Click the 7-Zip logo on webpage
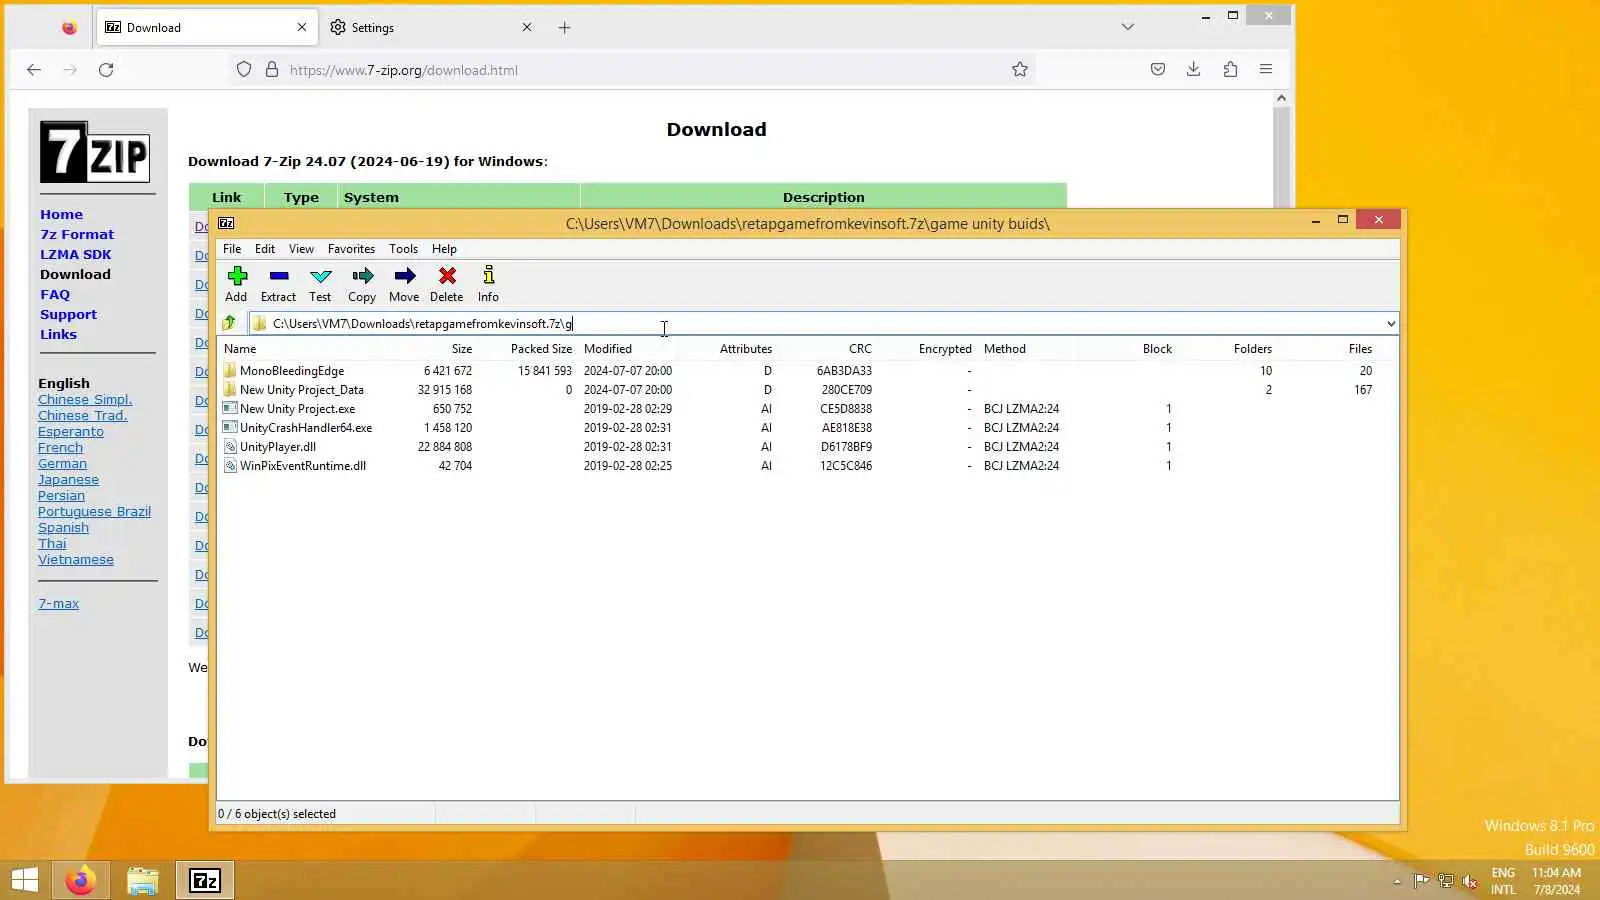Viewport: 1600px width, 900px height. click(x=95, y=152)
